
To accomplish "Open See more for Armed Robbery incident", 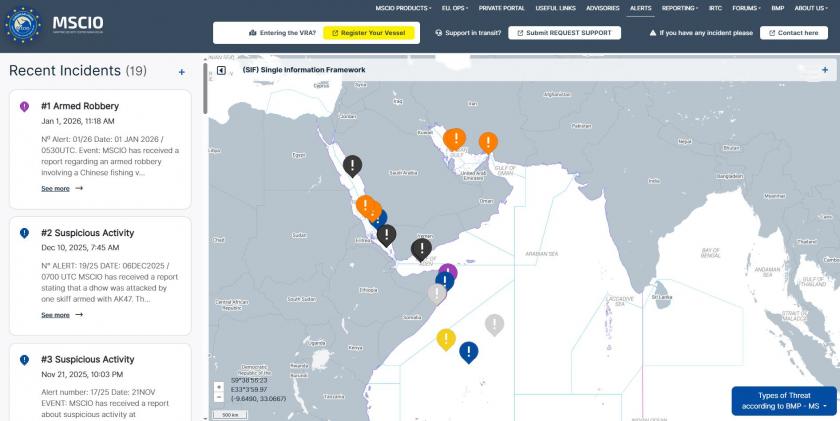I will tap(55, 189).
